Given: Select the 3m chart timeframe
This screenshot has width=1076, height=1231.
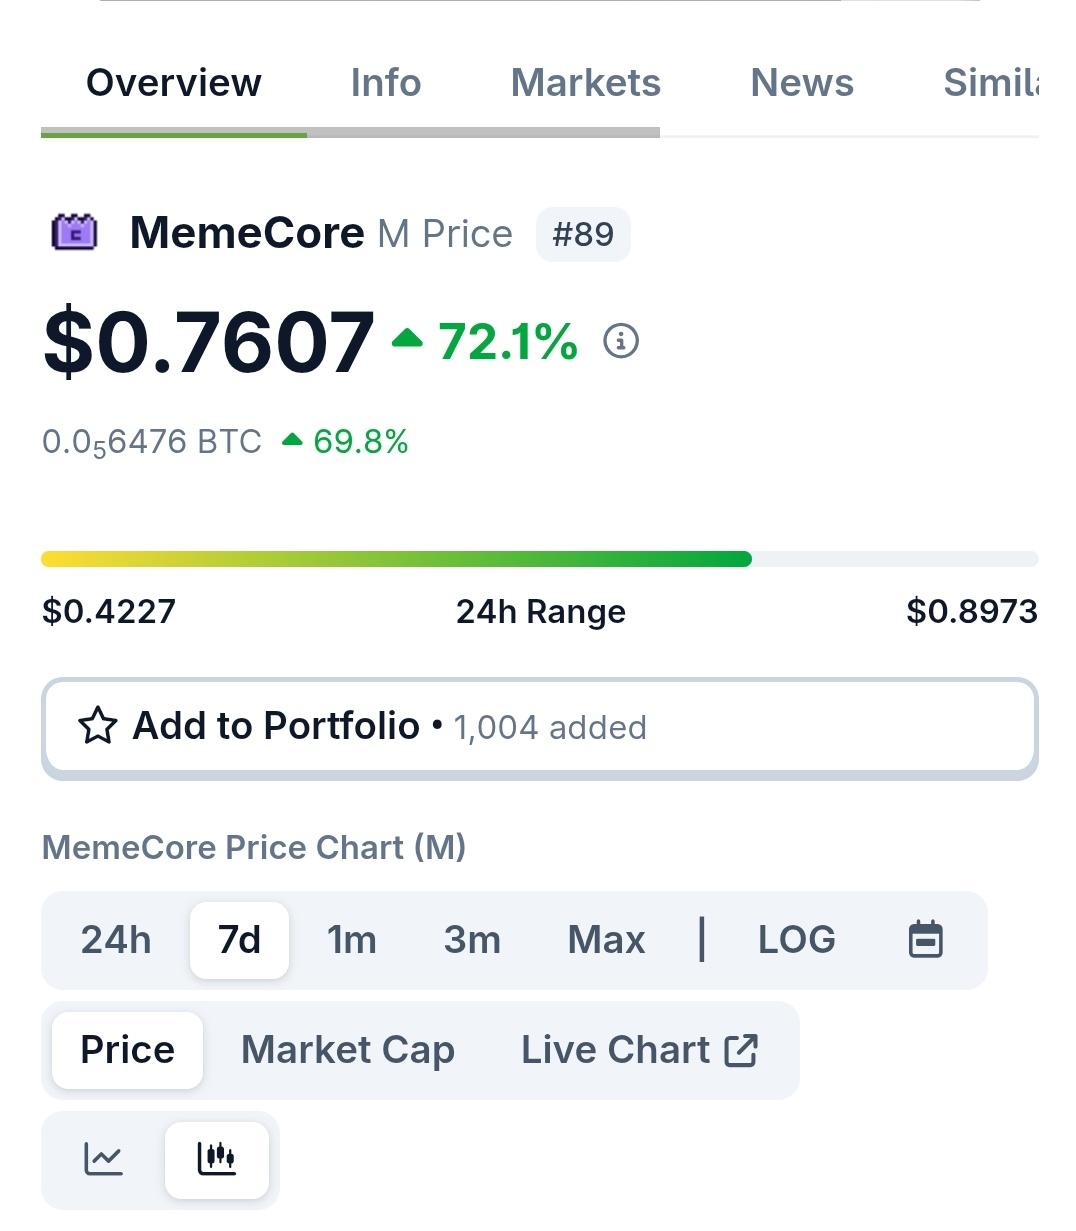Looking at the screenshot, I should [x=472, y=939].
